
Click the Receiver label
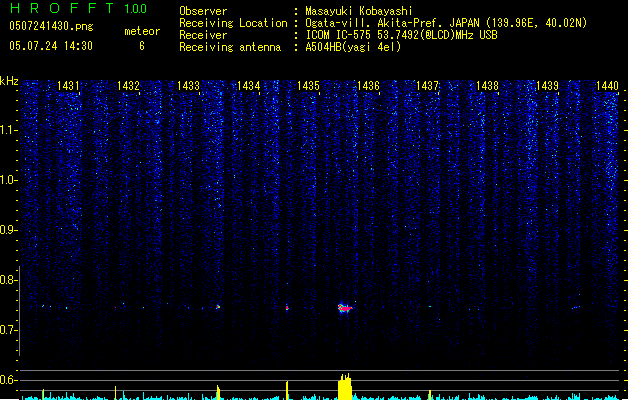click(x=203, y=35)
